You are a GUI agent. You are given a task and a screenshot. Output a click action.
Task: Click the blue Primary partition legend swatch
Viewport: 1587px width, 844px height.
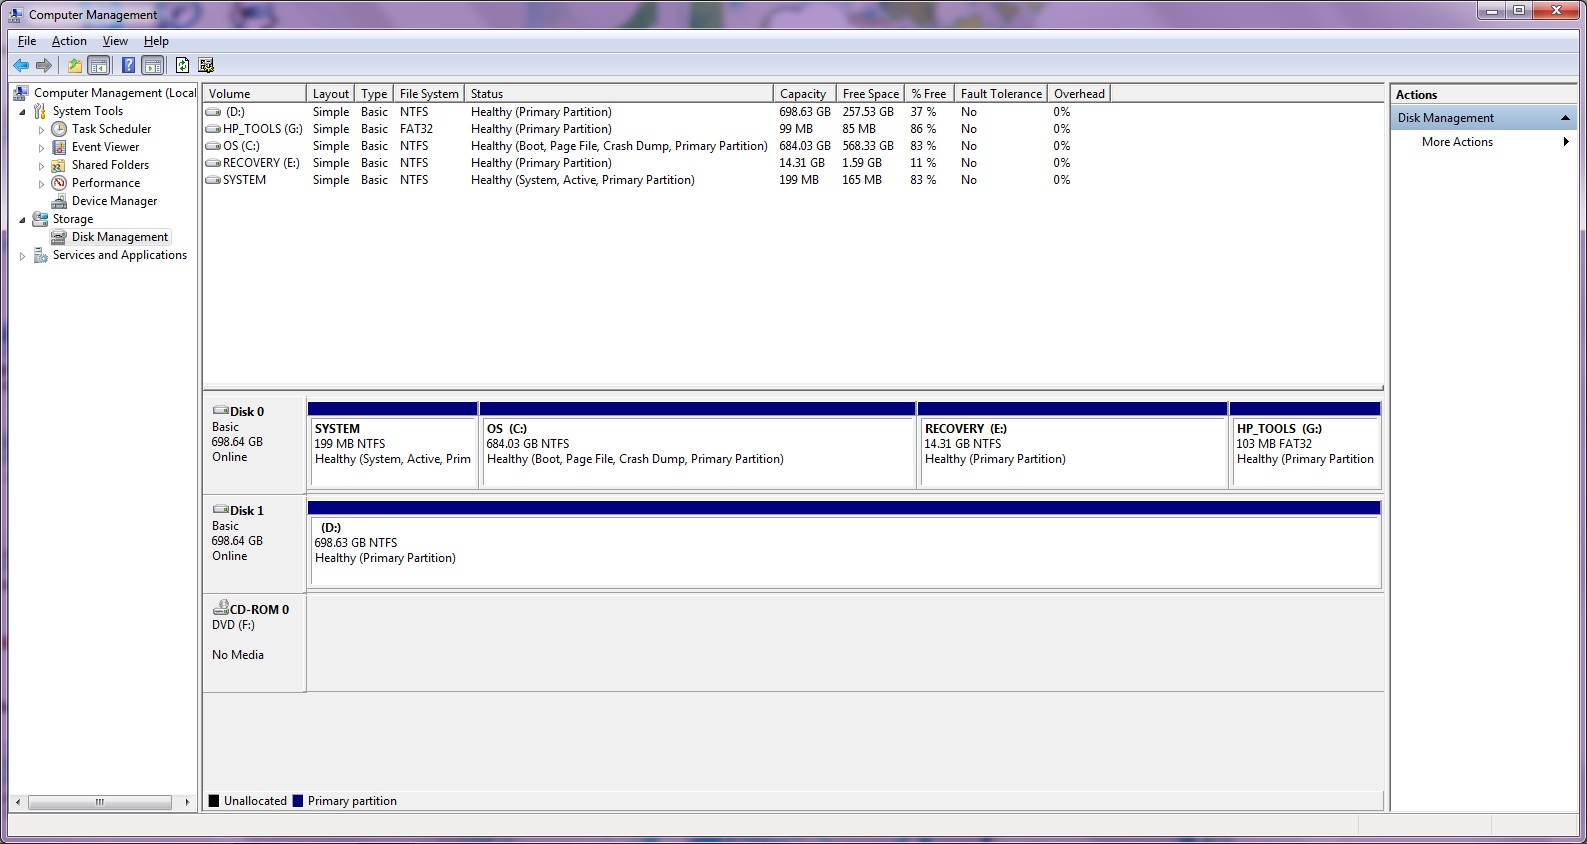coord(298,801)
